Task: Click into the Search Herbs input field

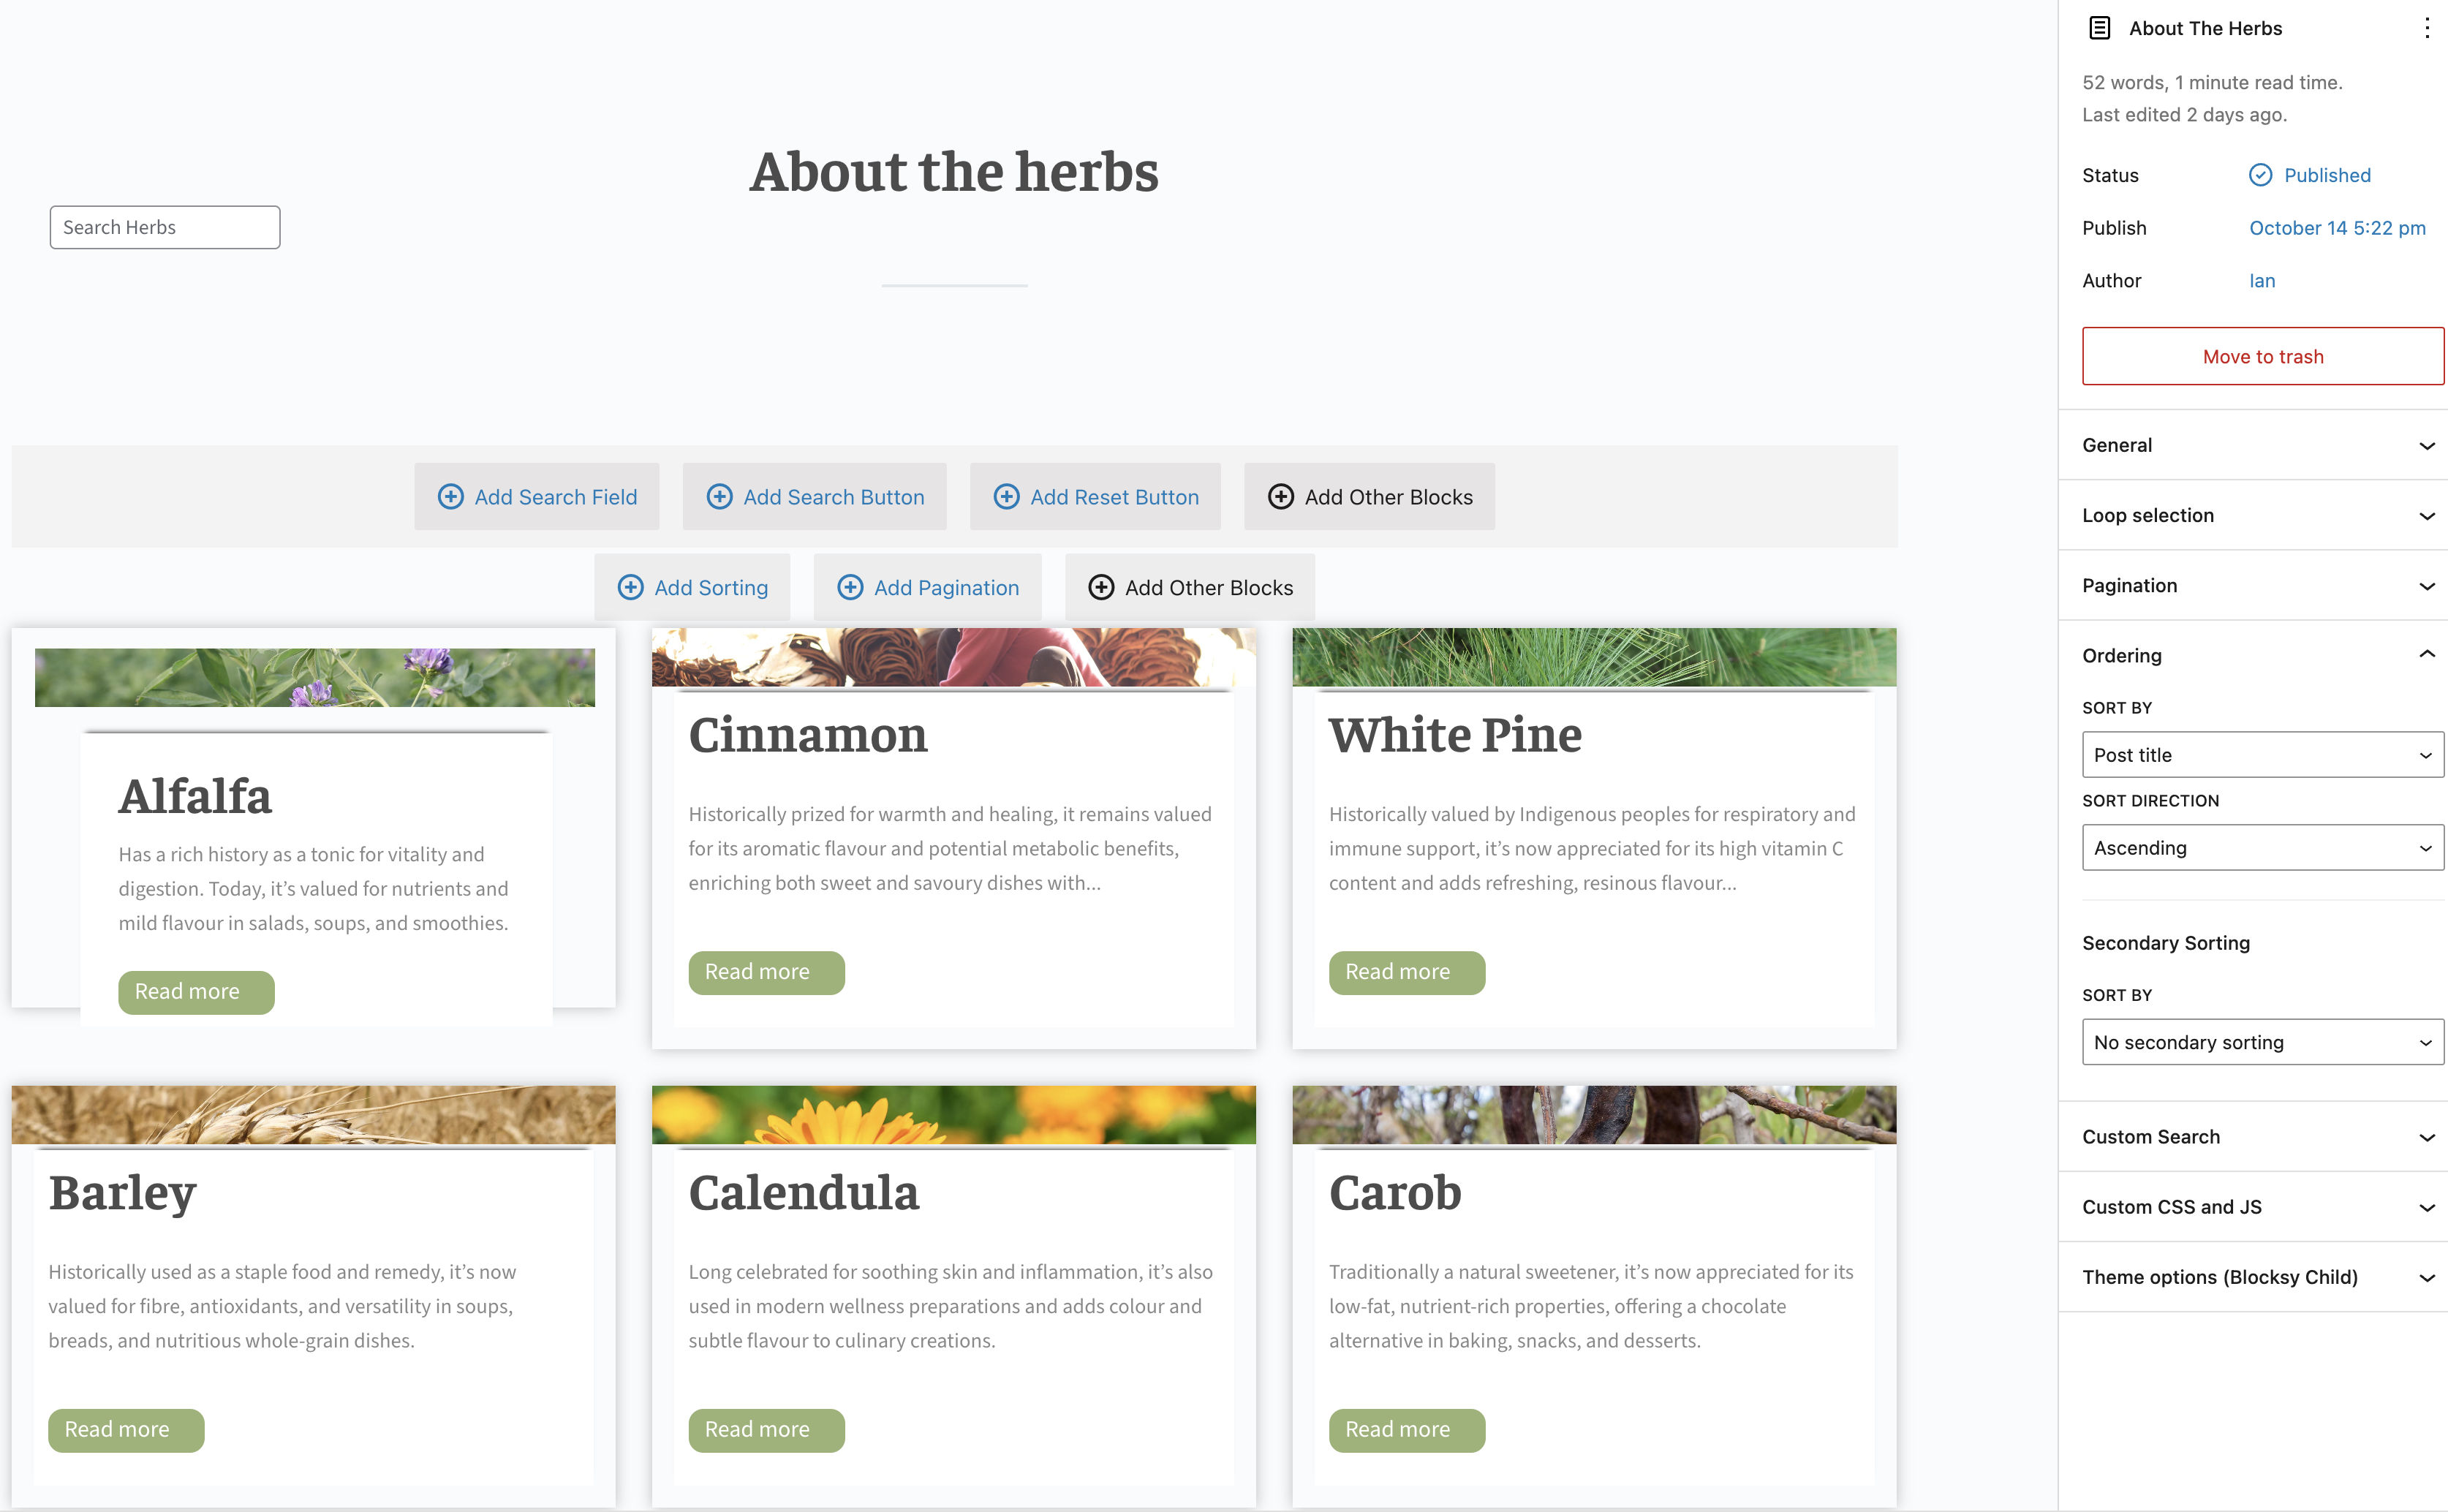Action: [x=165, y=227]
